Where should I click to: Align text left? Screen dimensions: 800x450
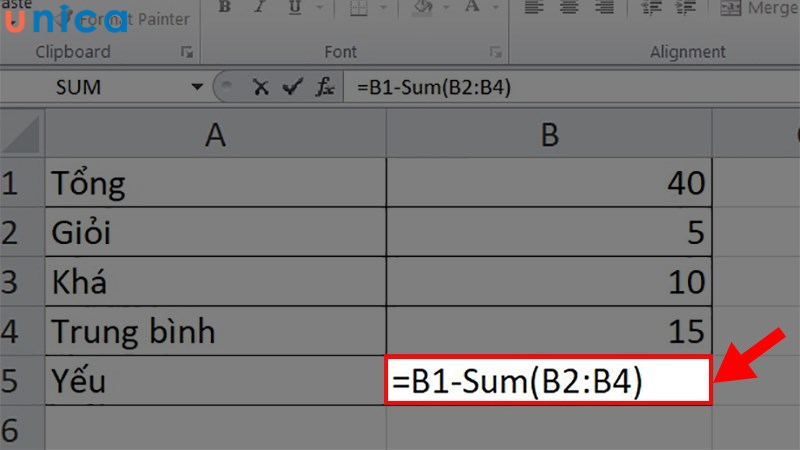534,7
